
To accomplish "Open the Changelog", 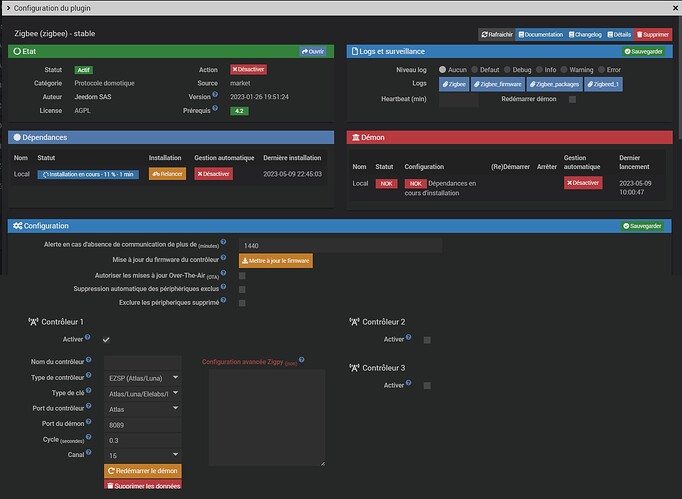I will point(585,34).
